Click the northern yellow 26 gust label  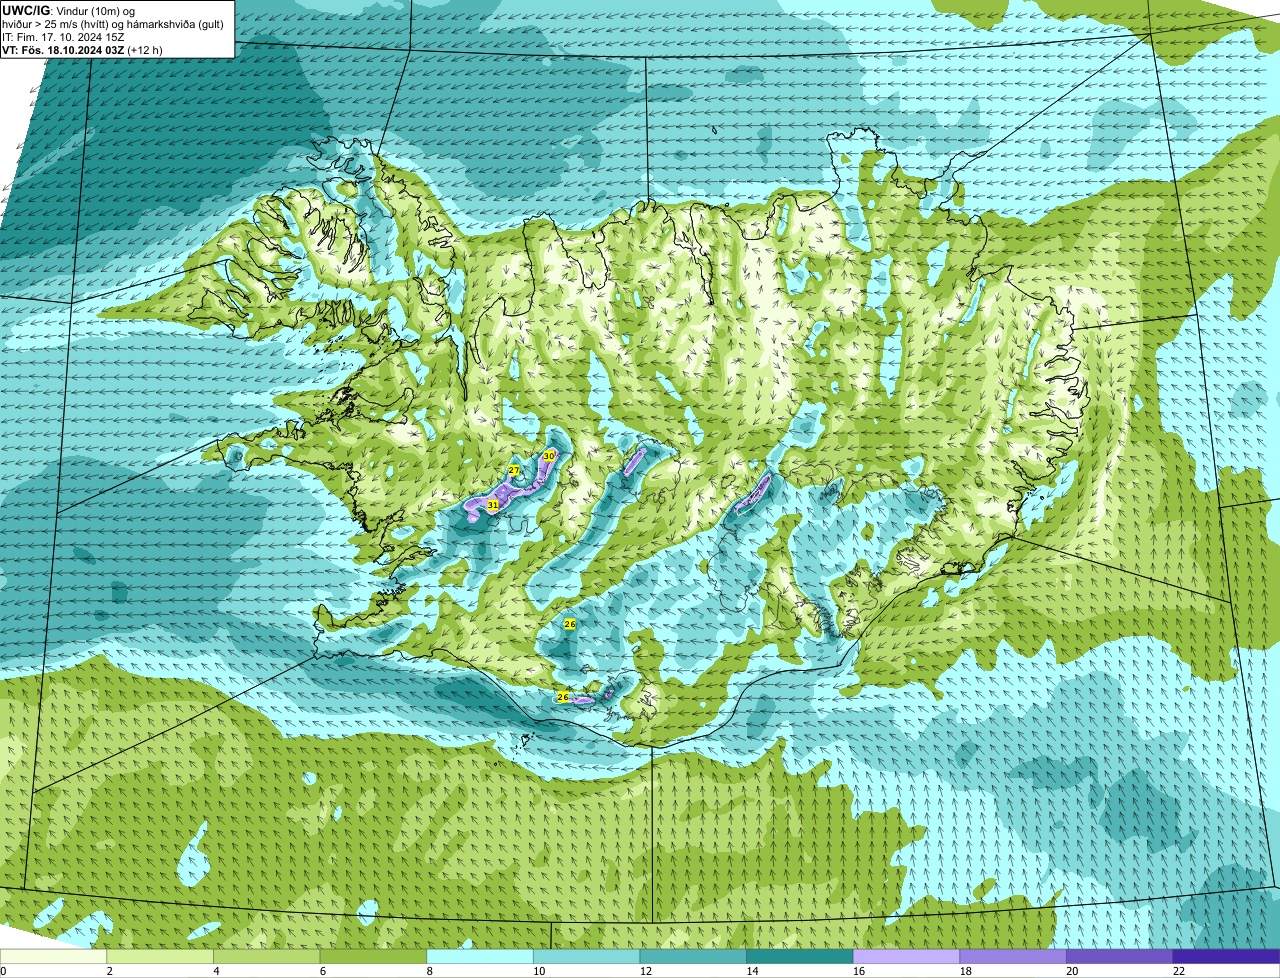coord(570,623)
